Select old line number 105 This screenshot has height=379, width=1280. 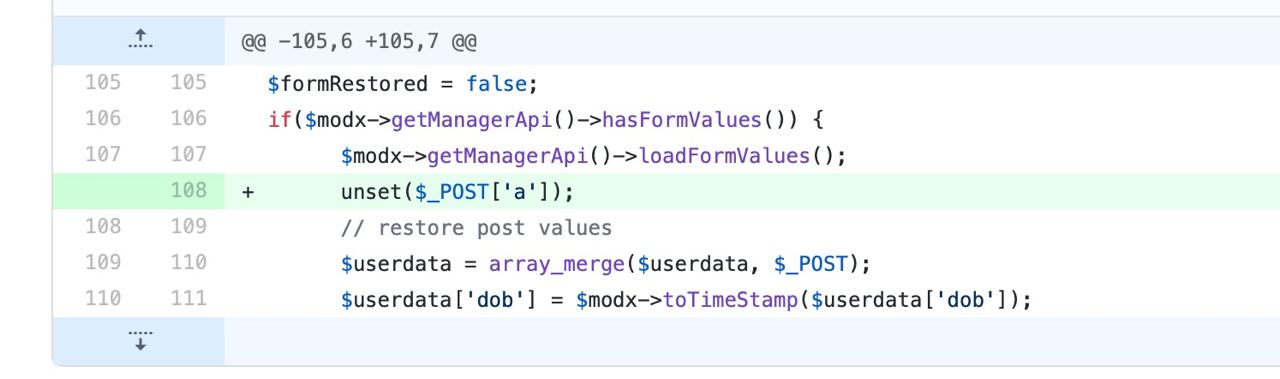point(103,83)
